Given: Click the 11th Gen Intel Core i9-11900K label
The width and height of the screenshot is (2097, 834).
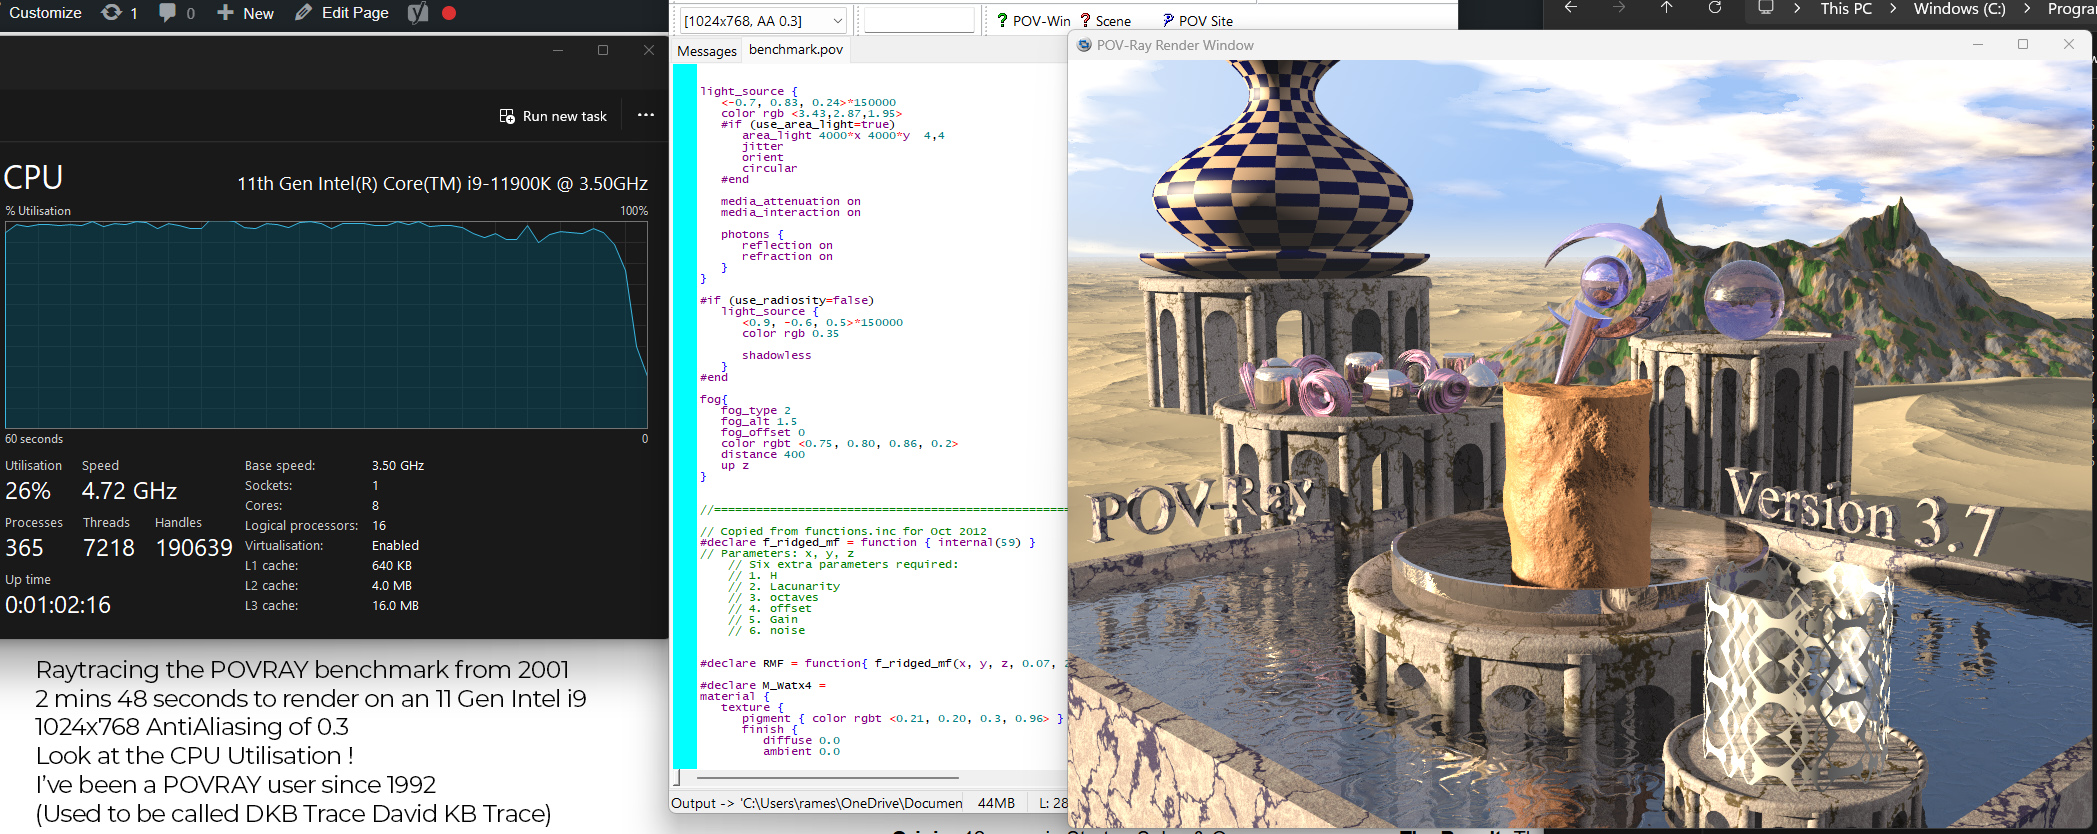Looking at the screenshot, I should (x=442, y=184).
